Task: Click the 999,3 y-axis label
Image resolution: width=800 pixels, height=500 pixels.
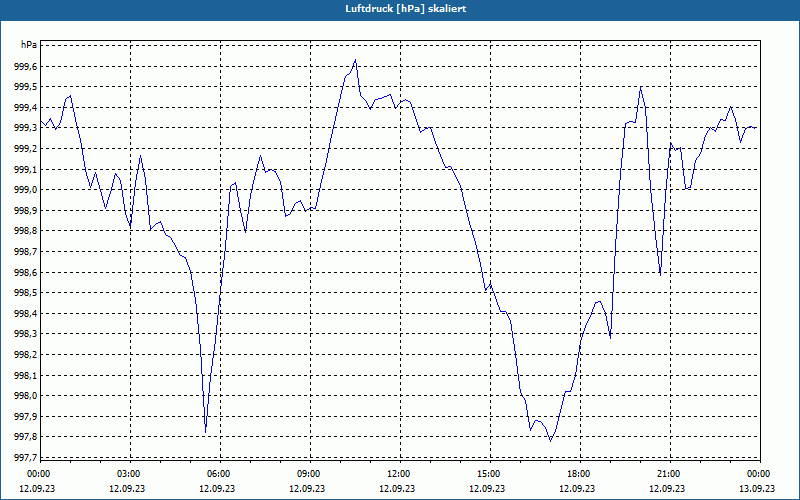Action: click(26, 128)
